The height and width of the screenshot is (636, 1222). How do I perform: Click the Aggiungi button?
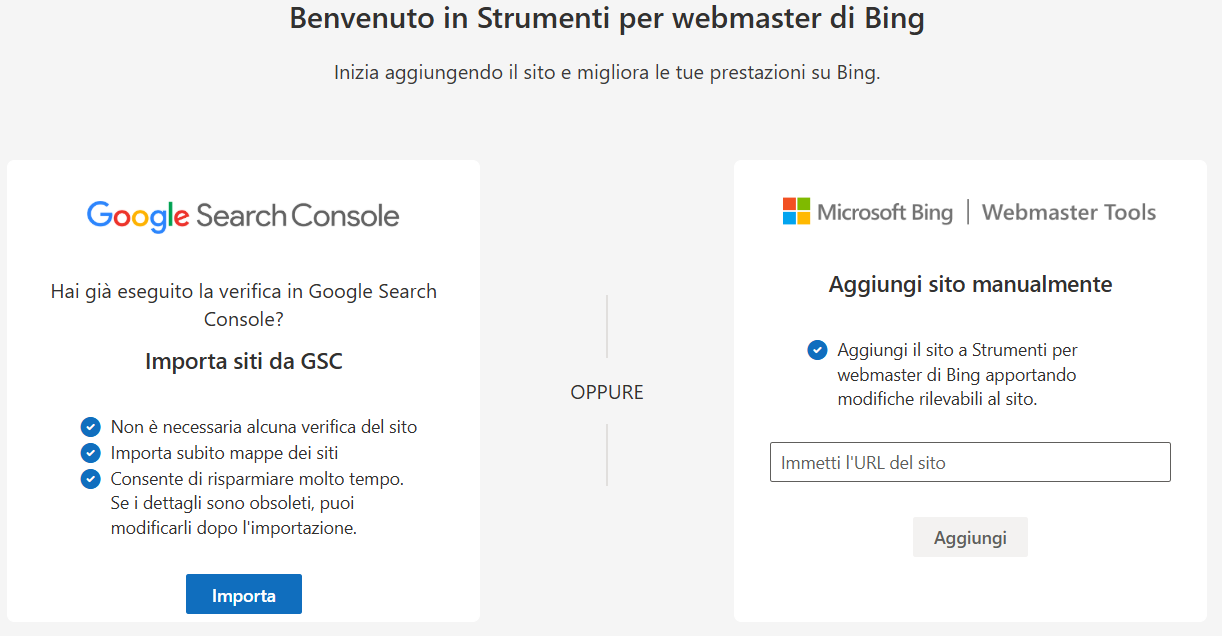coord(970,537)
